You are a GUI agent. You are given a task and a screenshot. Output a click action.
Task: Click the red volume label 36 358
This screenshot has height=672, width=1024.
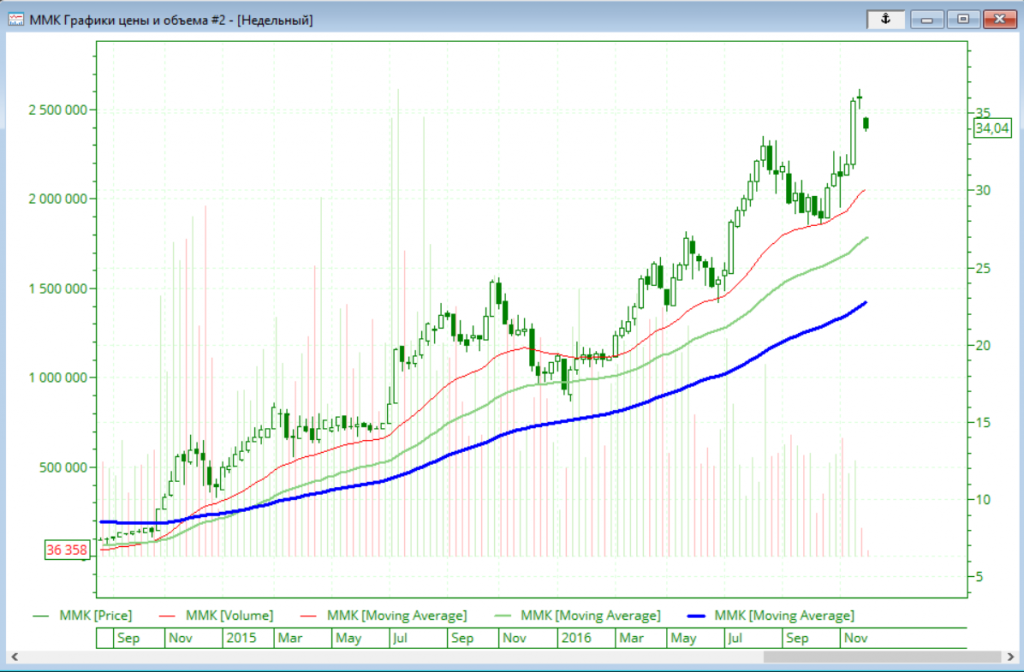67,550
